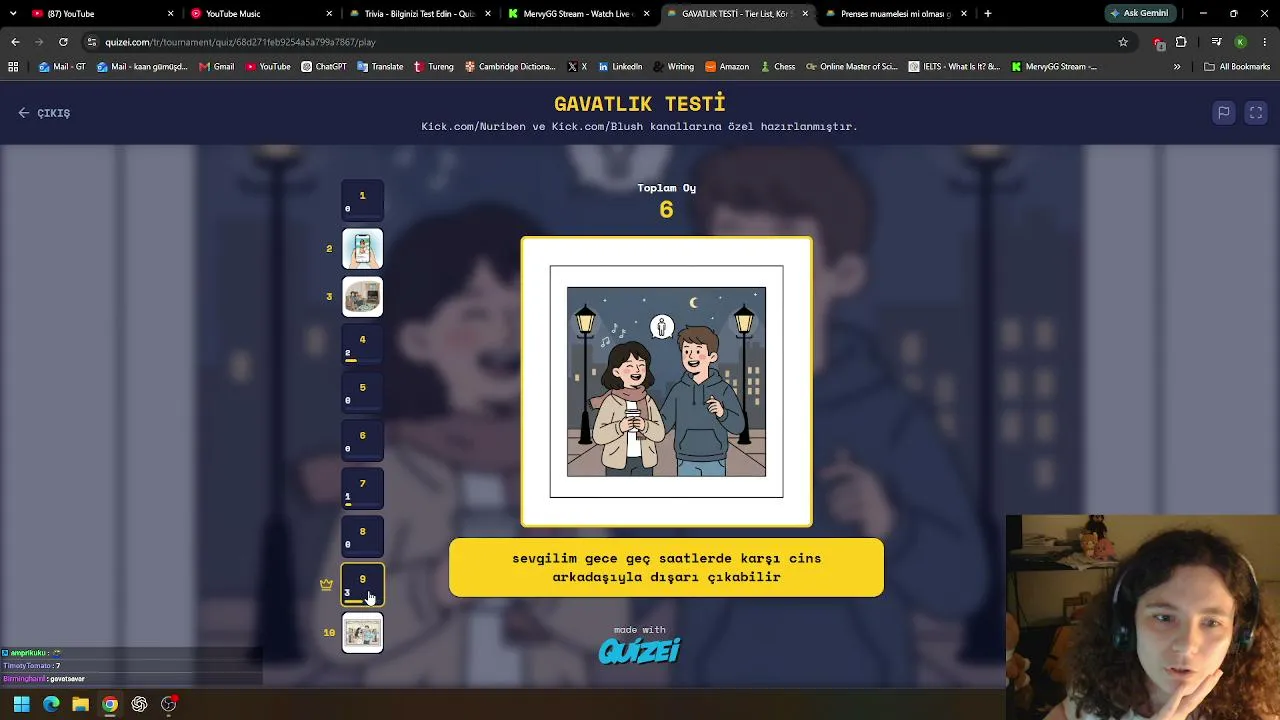Open the All Bookmarks folder
Screen dimensions: 1280x720
point(1237,67)
